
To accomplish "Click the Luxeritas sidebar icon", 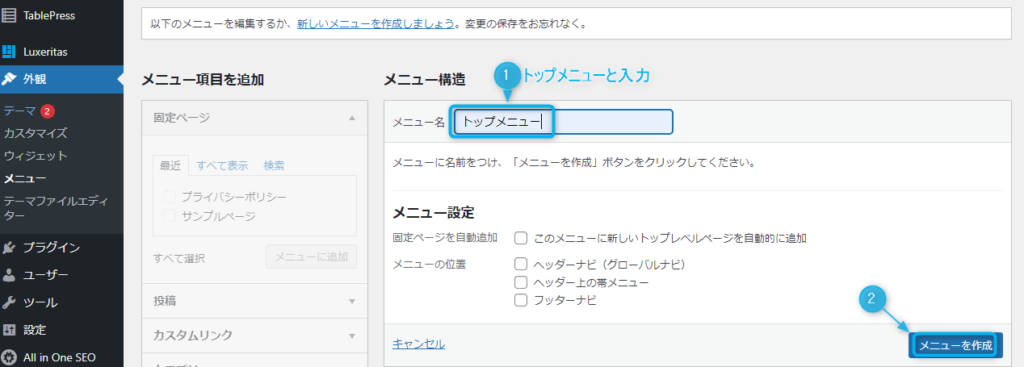I will pos(9,52).
